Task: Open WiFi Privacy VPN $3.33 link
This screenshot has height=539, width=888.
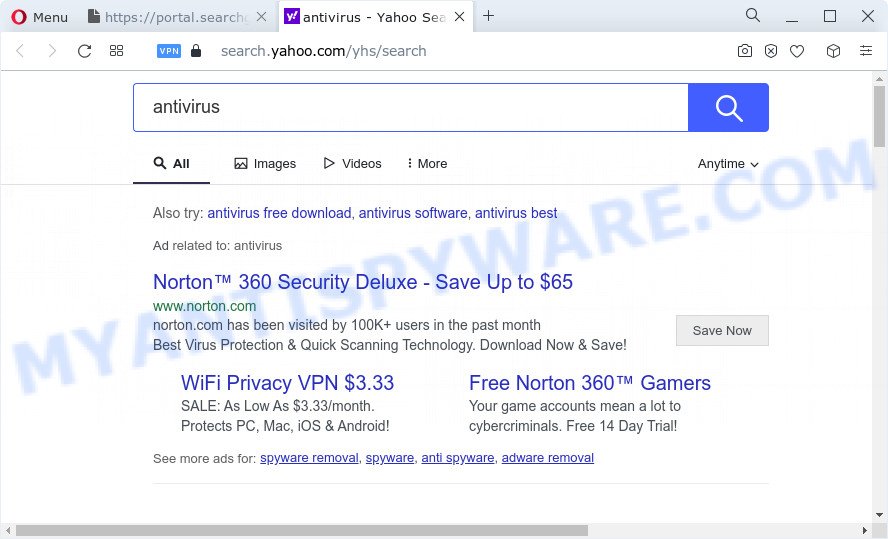Action: point(287,383)
